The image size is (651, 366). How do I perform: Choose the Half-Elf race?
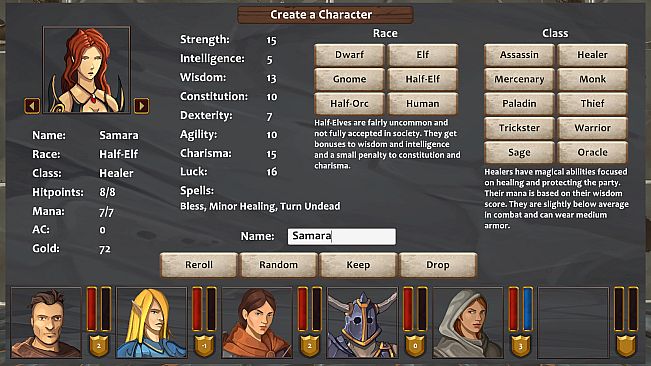[x=423, y=79]
